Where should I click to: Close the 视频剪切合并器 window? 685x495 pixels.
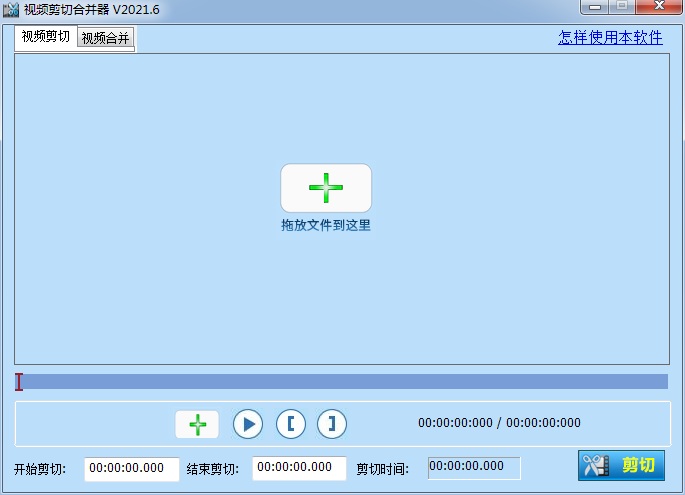[659, 7]
